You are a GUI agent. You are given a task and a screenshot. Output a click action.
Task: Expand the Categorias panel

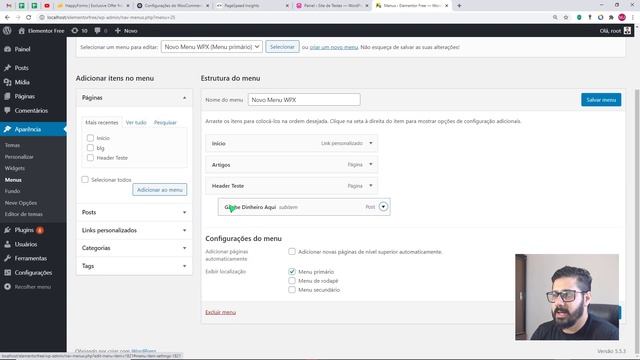[x=184, y=248]
